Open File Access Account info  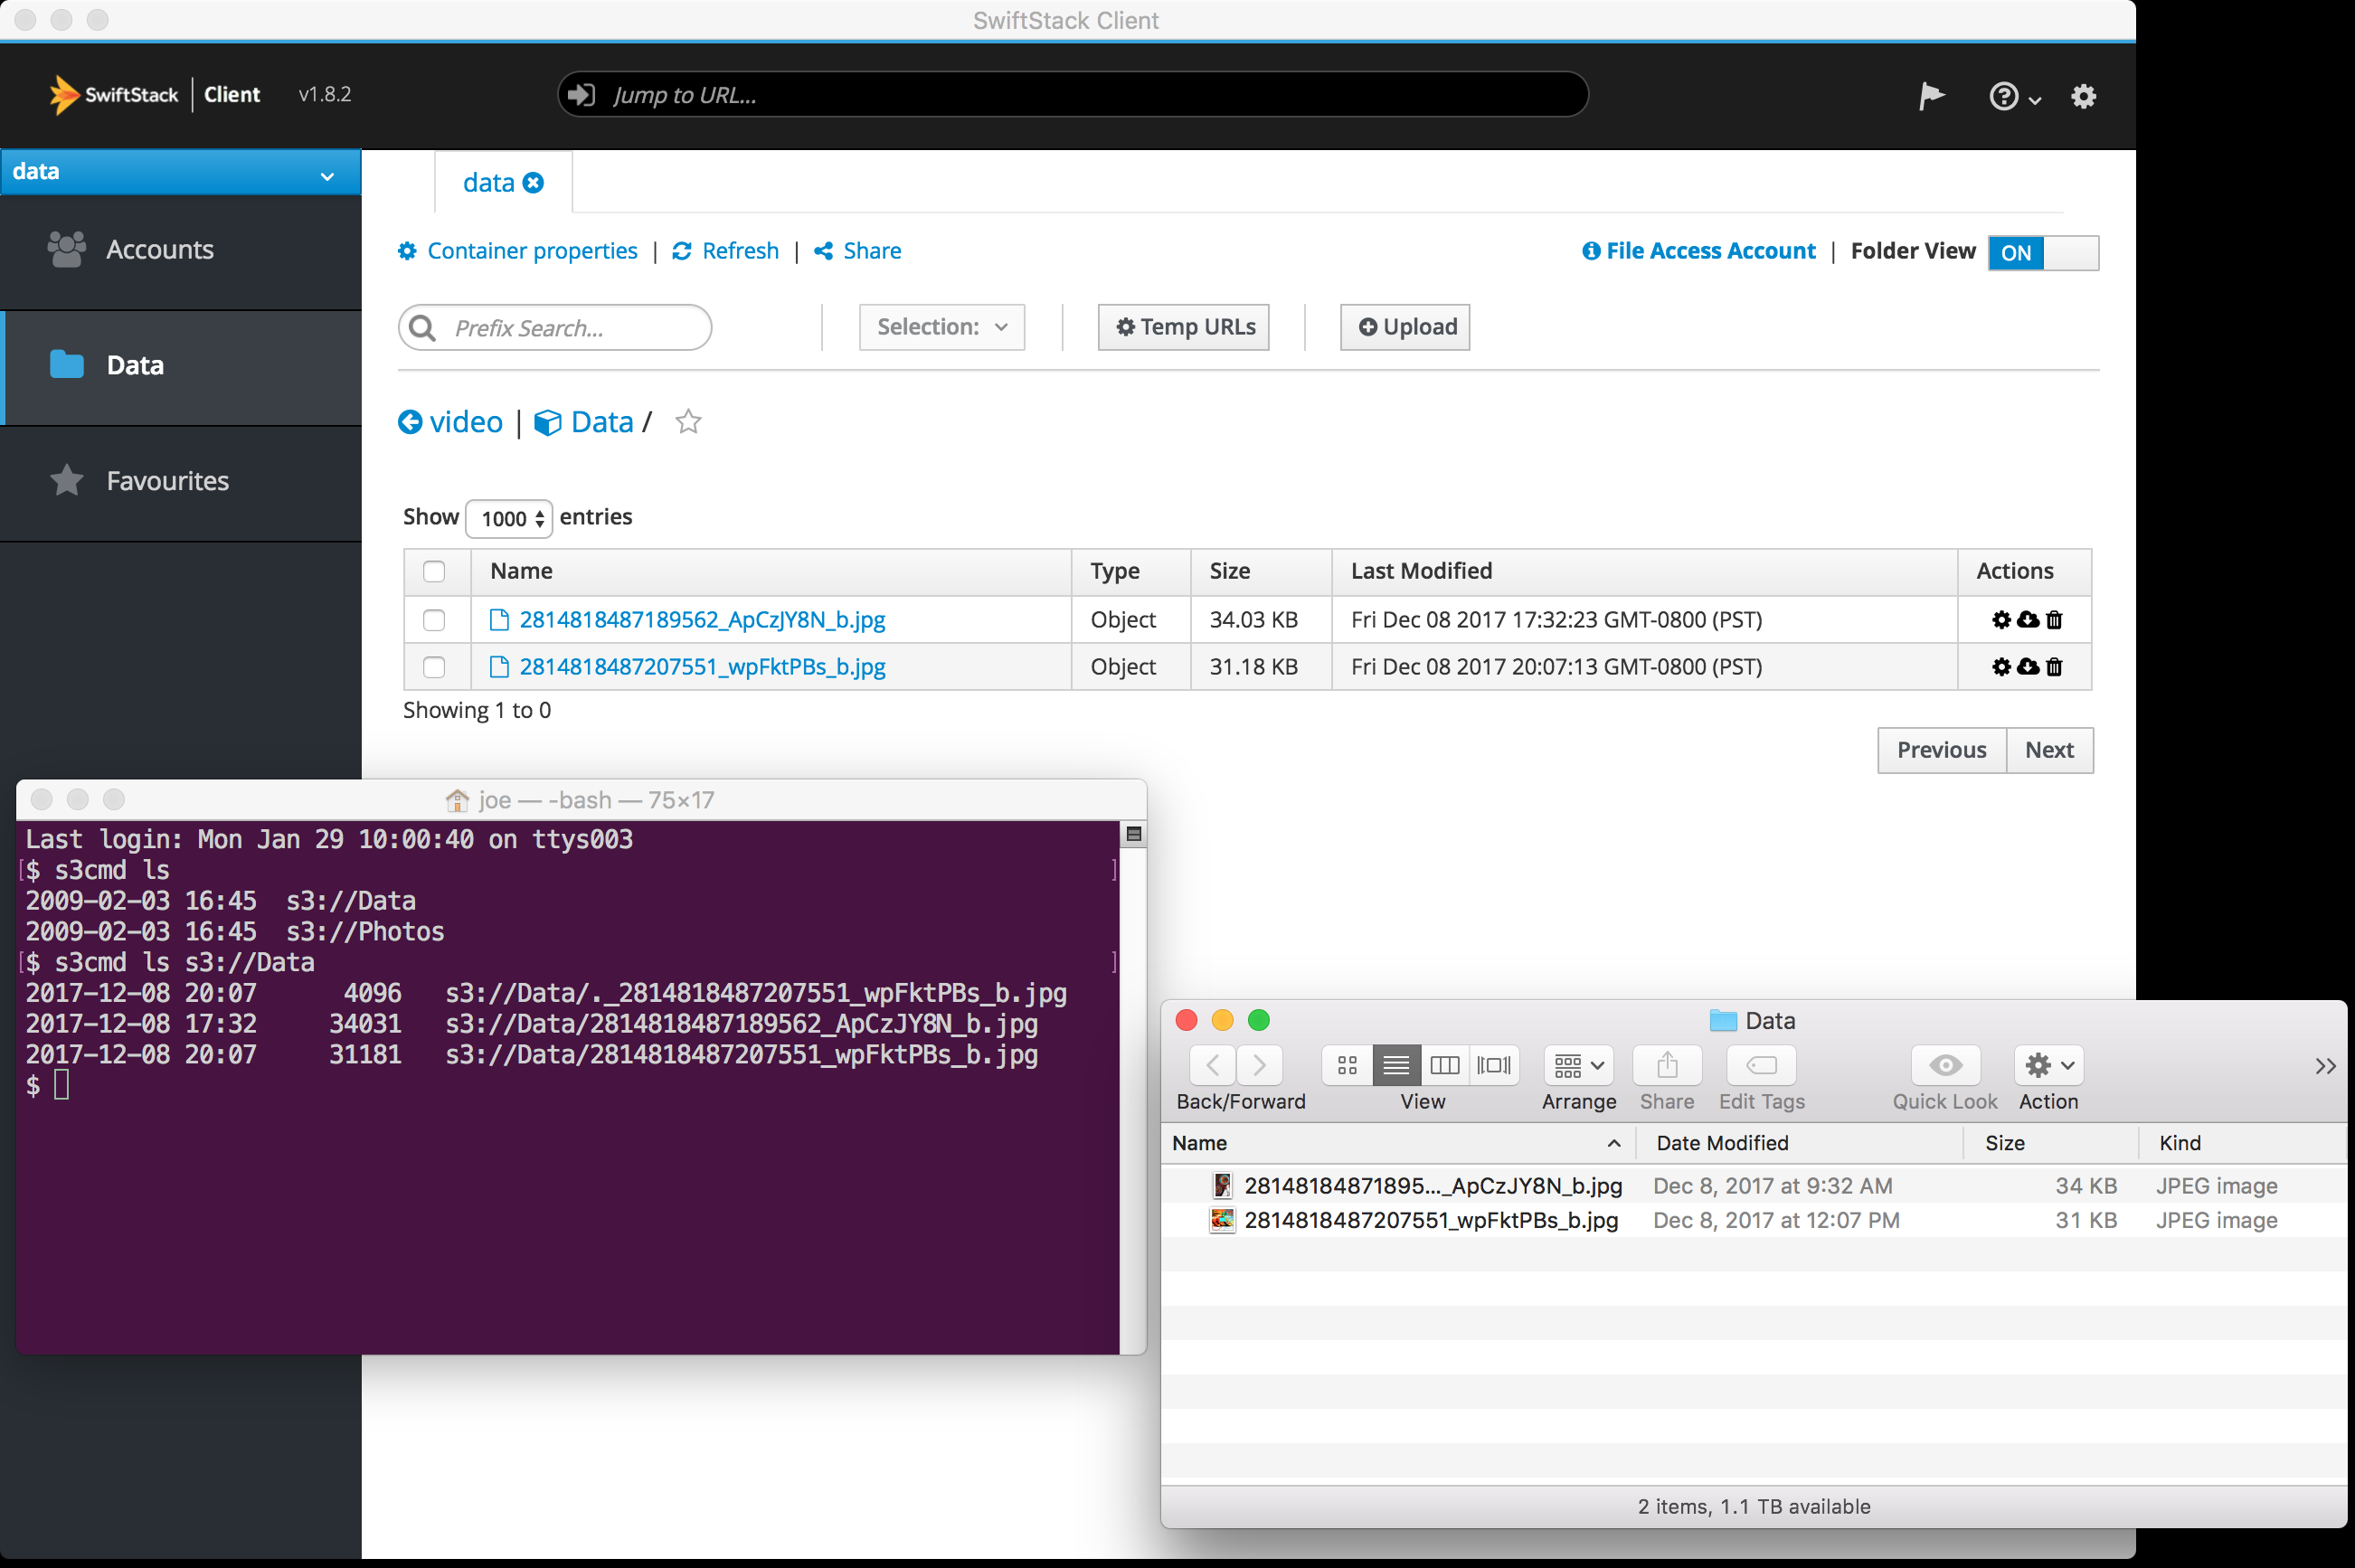[1698, 251]
